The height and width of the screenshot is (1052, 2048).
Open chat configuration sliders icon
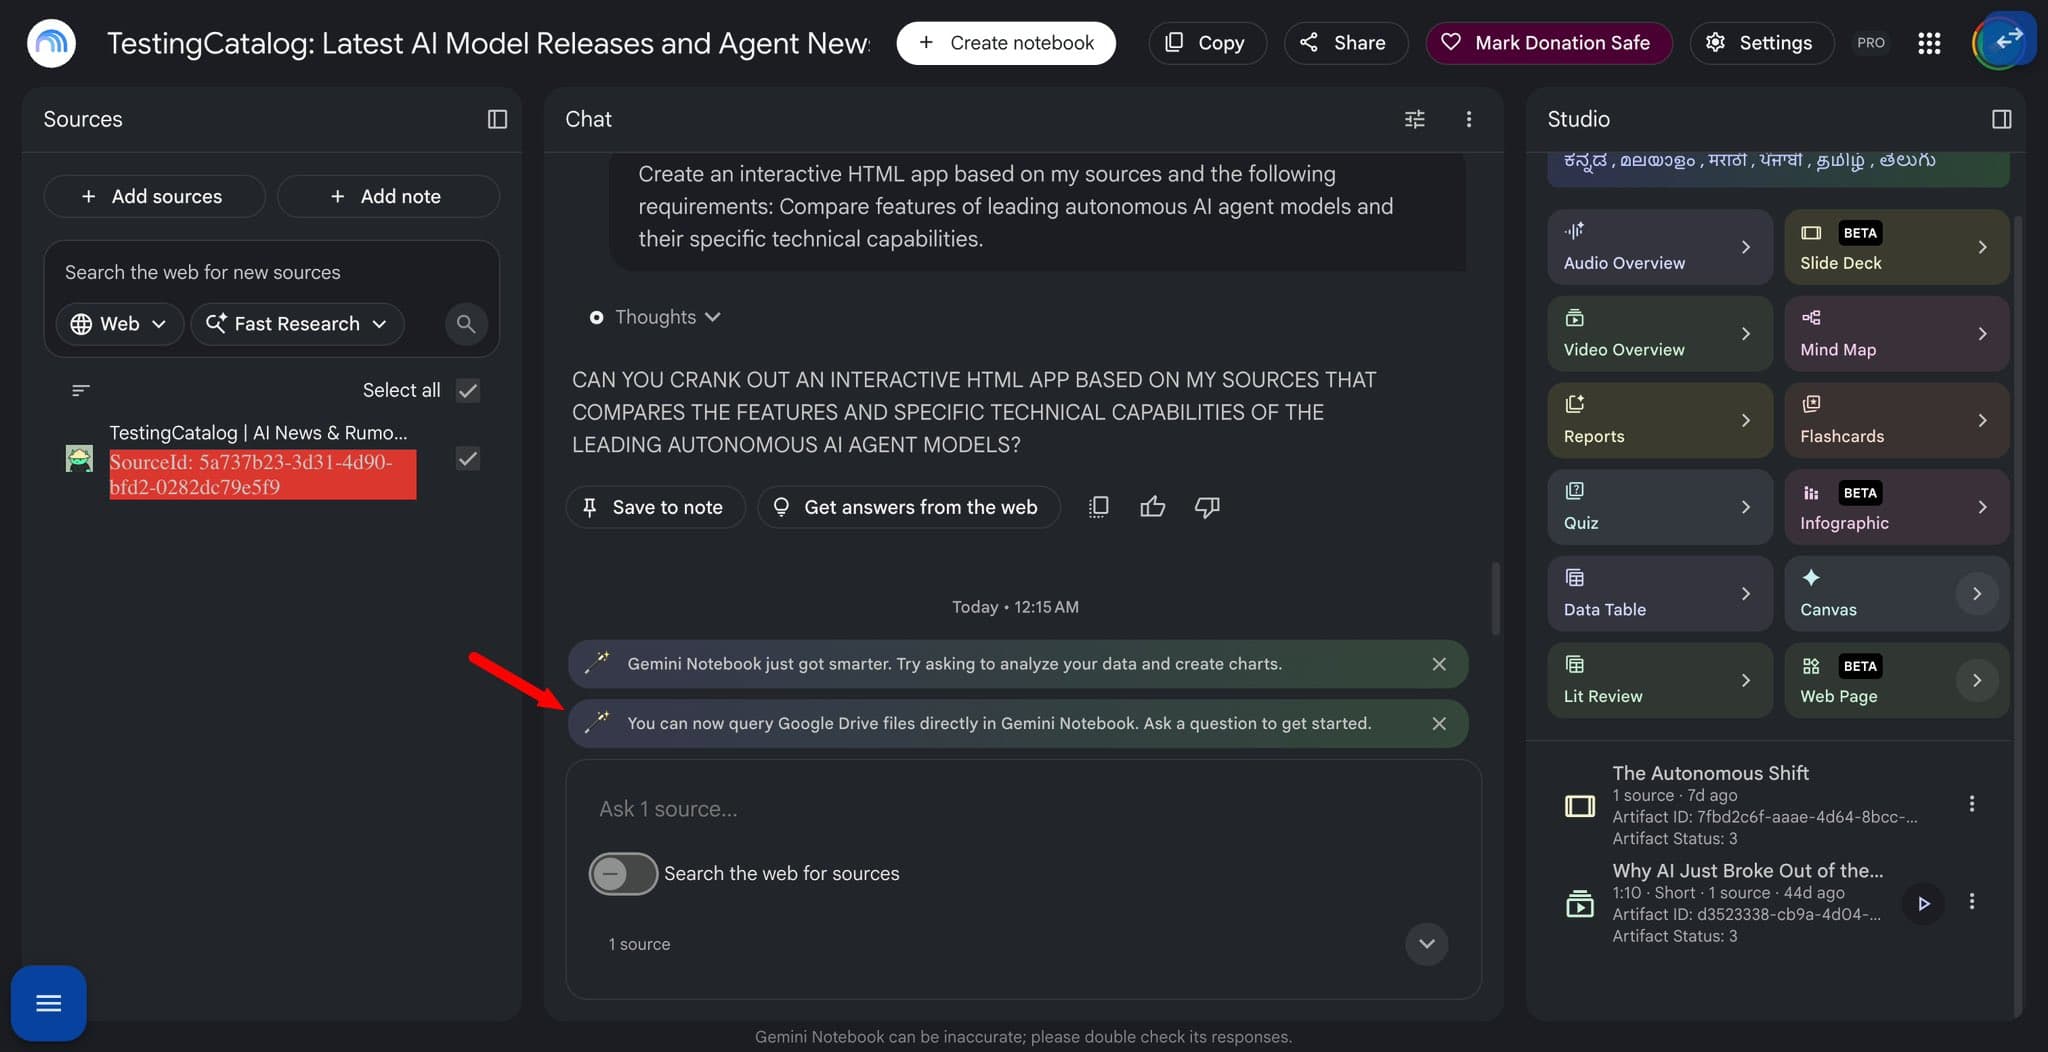pos(1414,119)
